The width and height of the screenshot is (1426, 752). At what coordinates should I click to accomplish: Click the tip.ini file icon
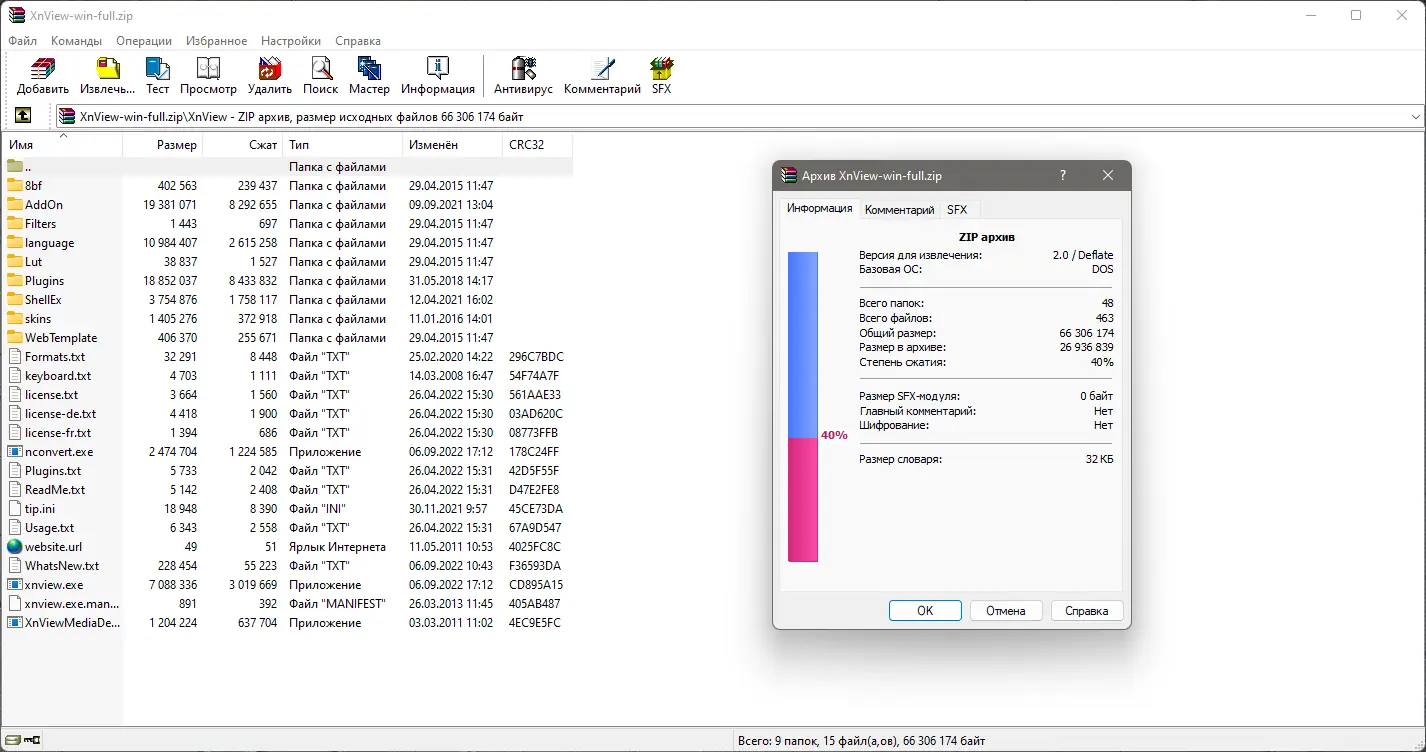click(x=15, y=509)
